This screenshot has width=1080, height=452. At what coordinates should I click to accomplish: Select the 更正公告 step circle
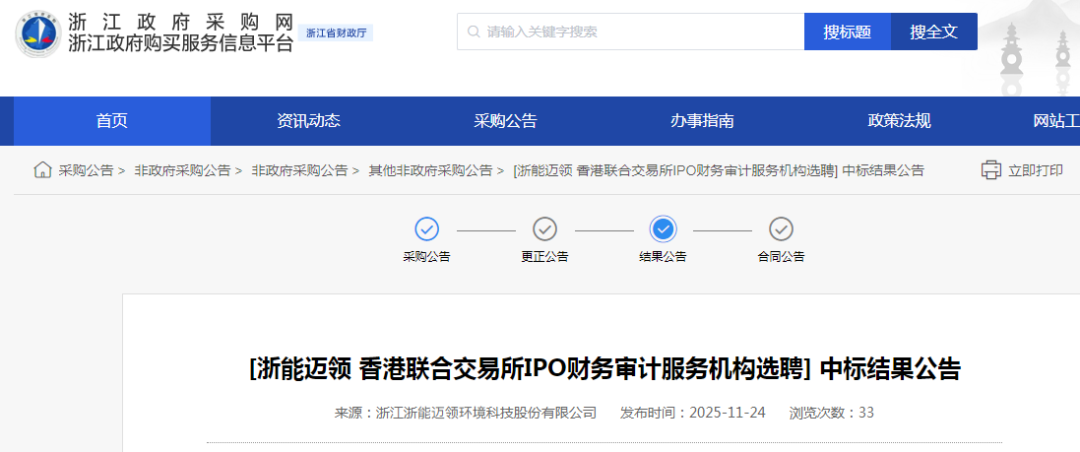[x=545, y=229]
